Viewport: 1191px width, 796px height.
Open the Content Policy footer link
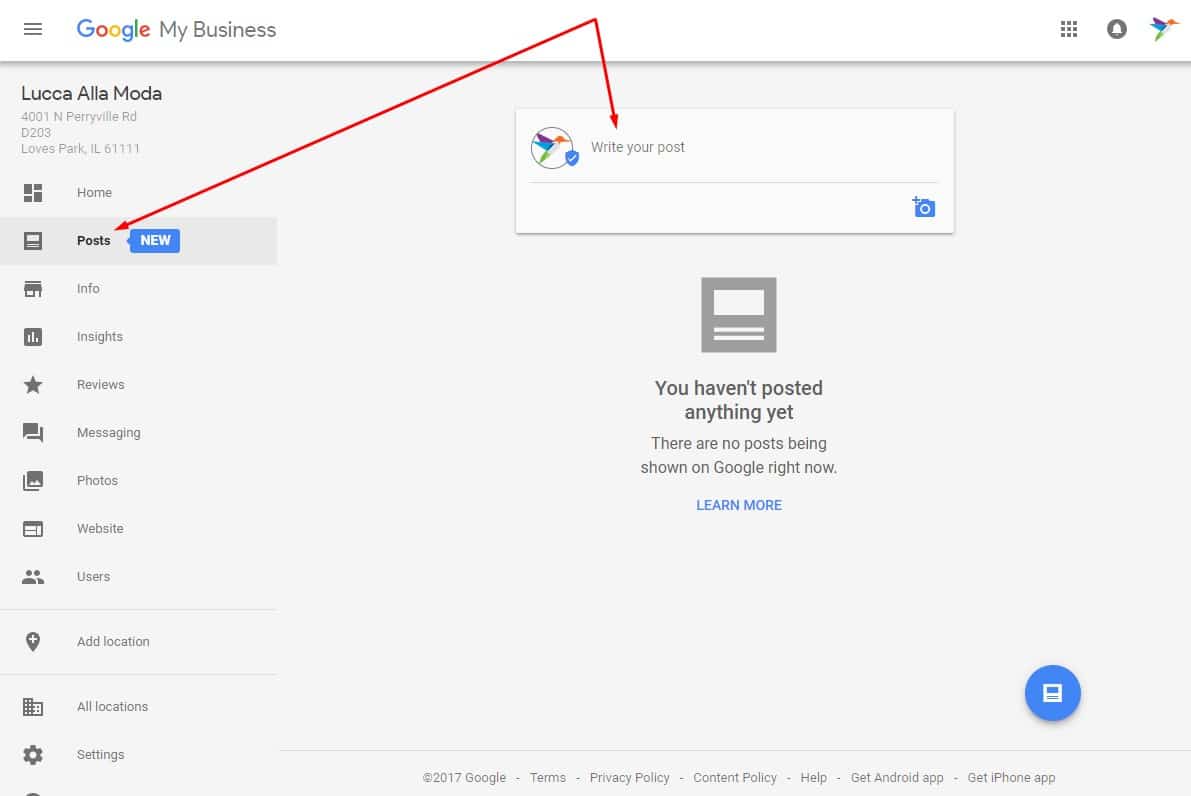[x=735, y=778]
